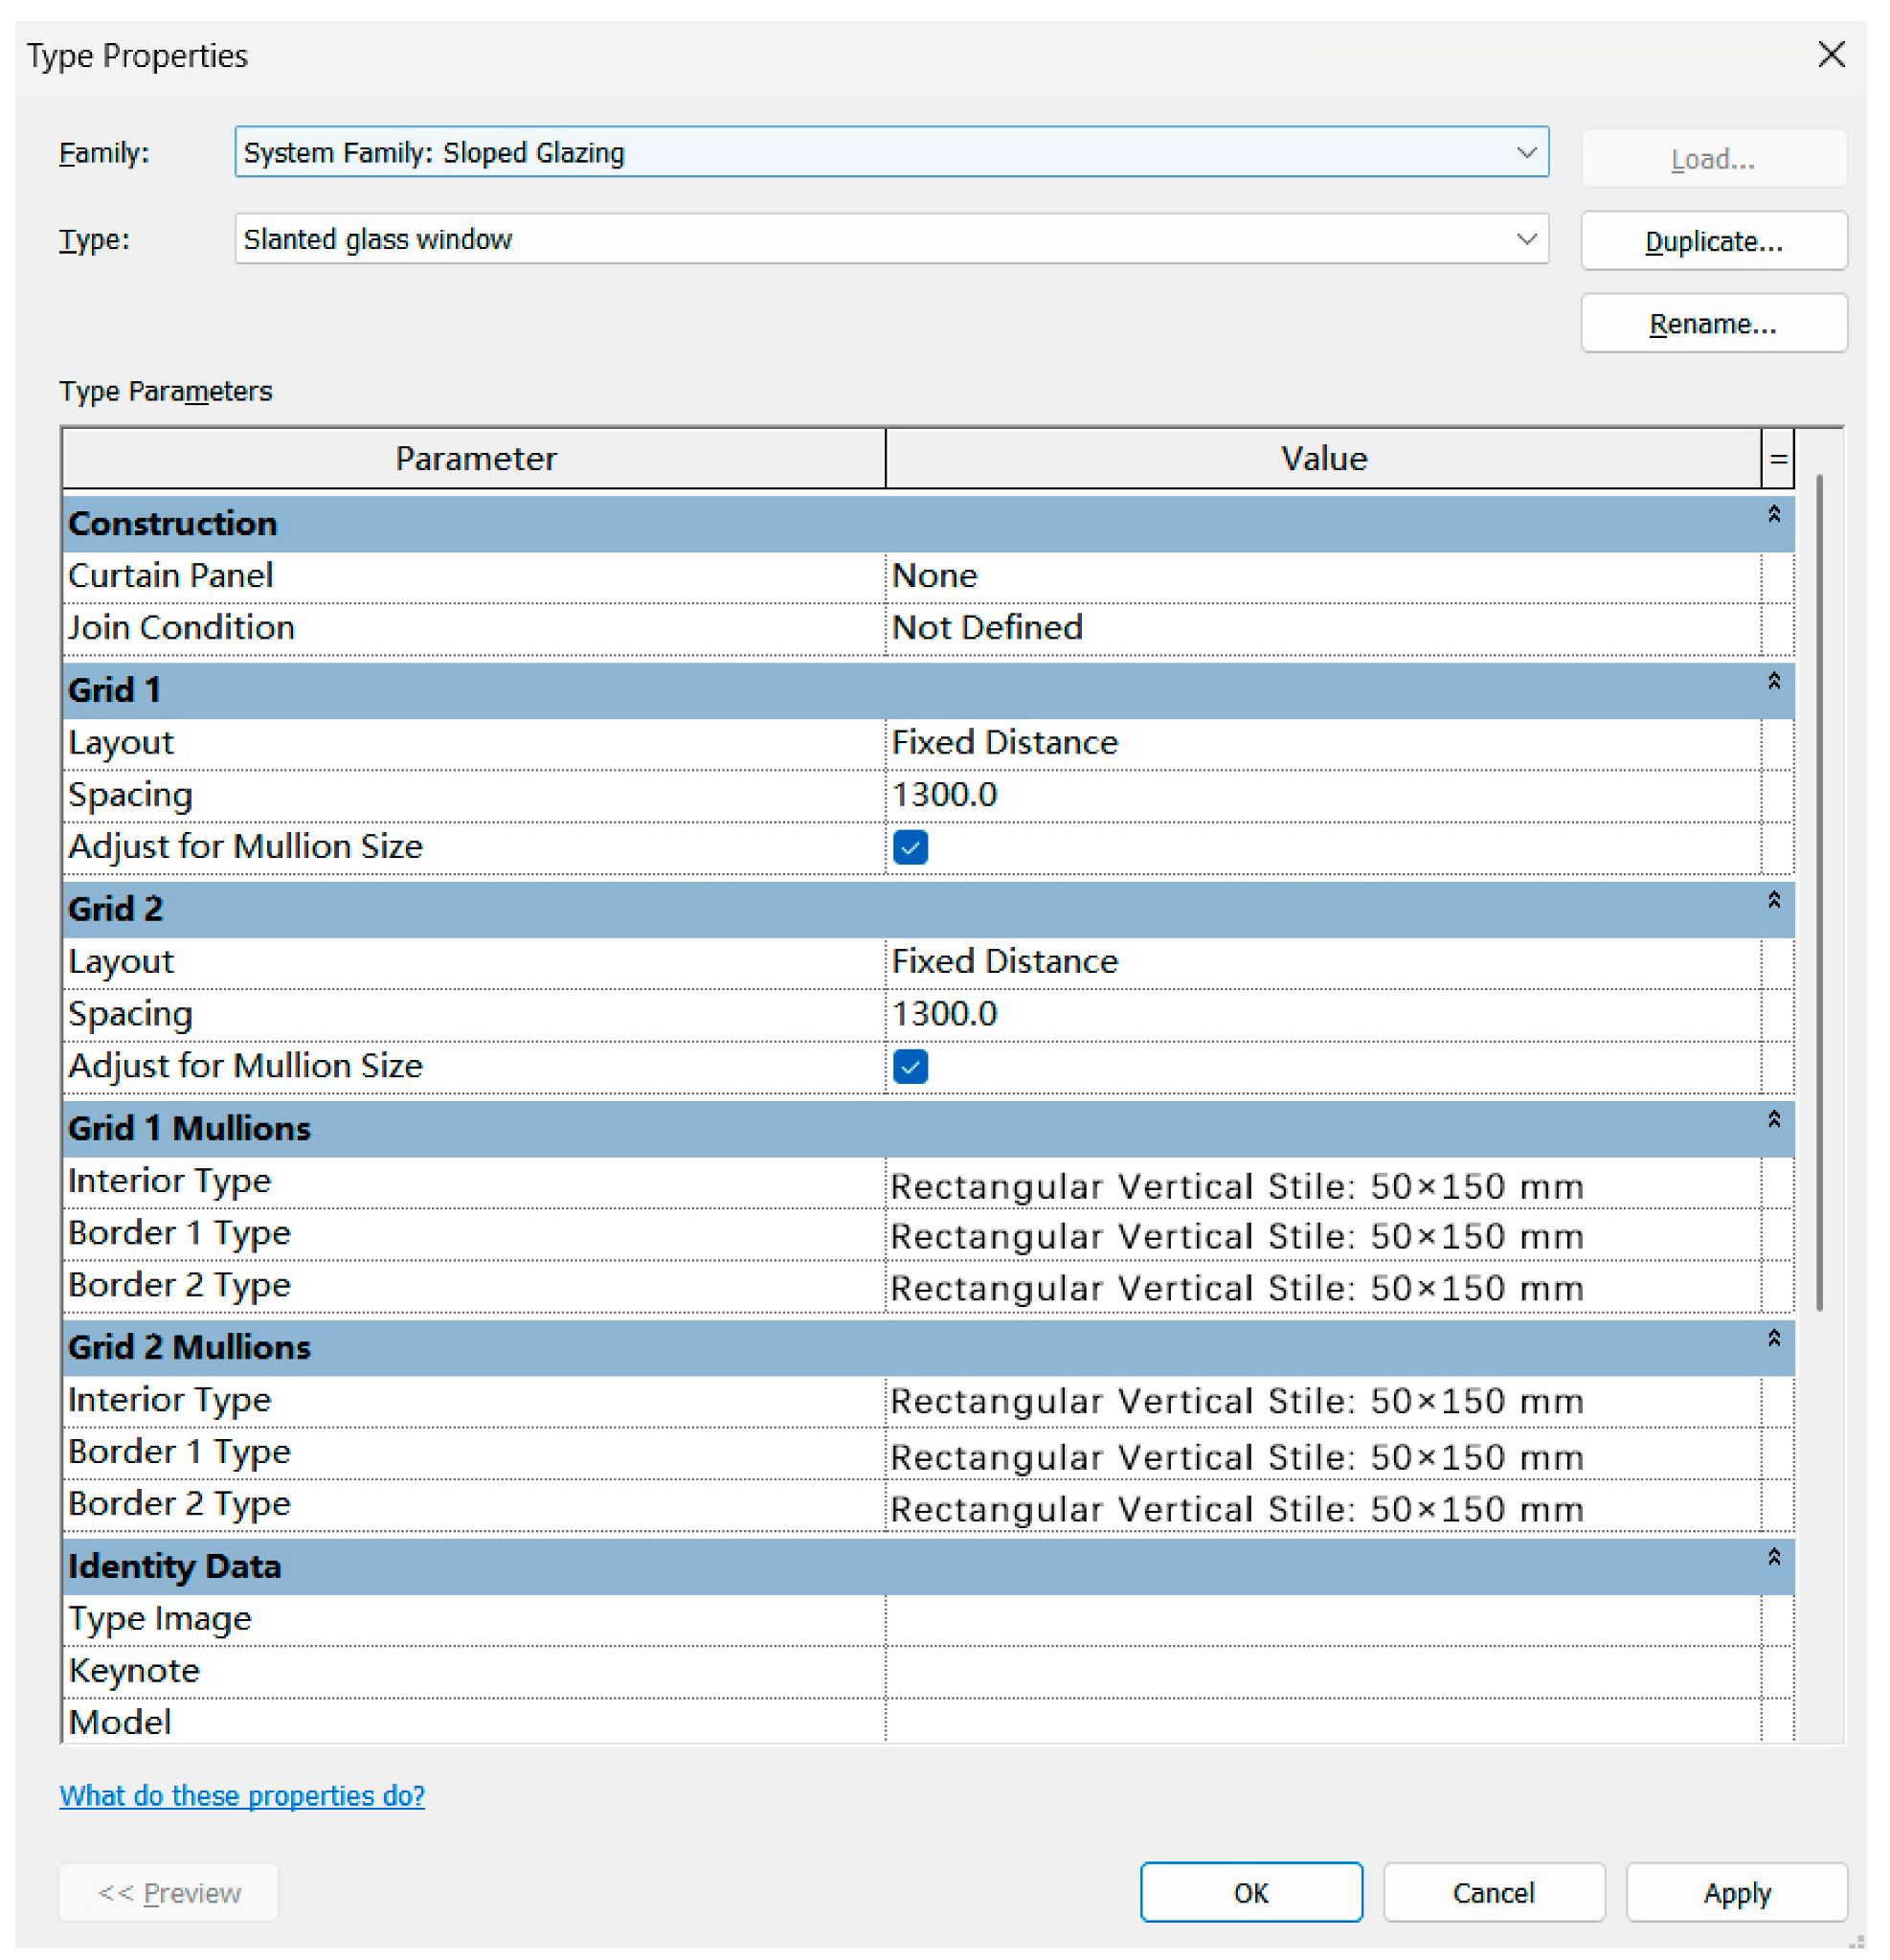Collapse the Construction section chevron
The width and height of the screenshot is (1890, 1960).
tap(1773, 514)
